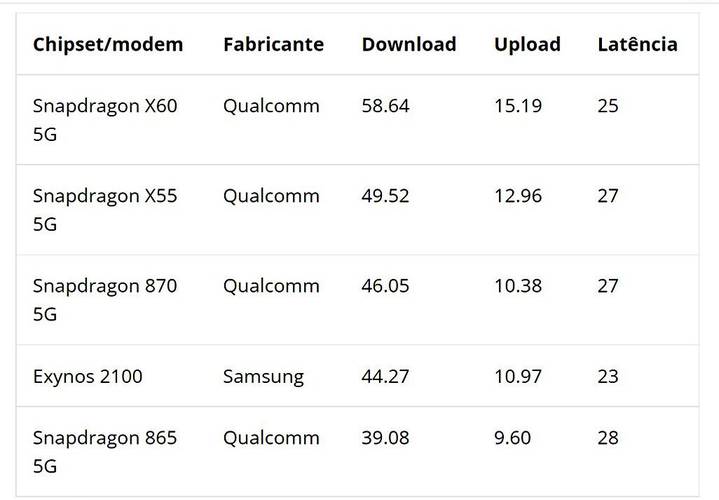
Task: Click upload value 9.60
Action: pyautogui.click(x=513, y=438)
